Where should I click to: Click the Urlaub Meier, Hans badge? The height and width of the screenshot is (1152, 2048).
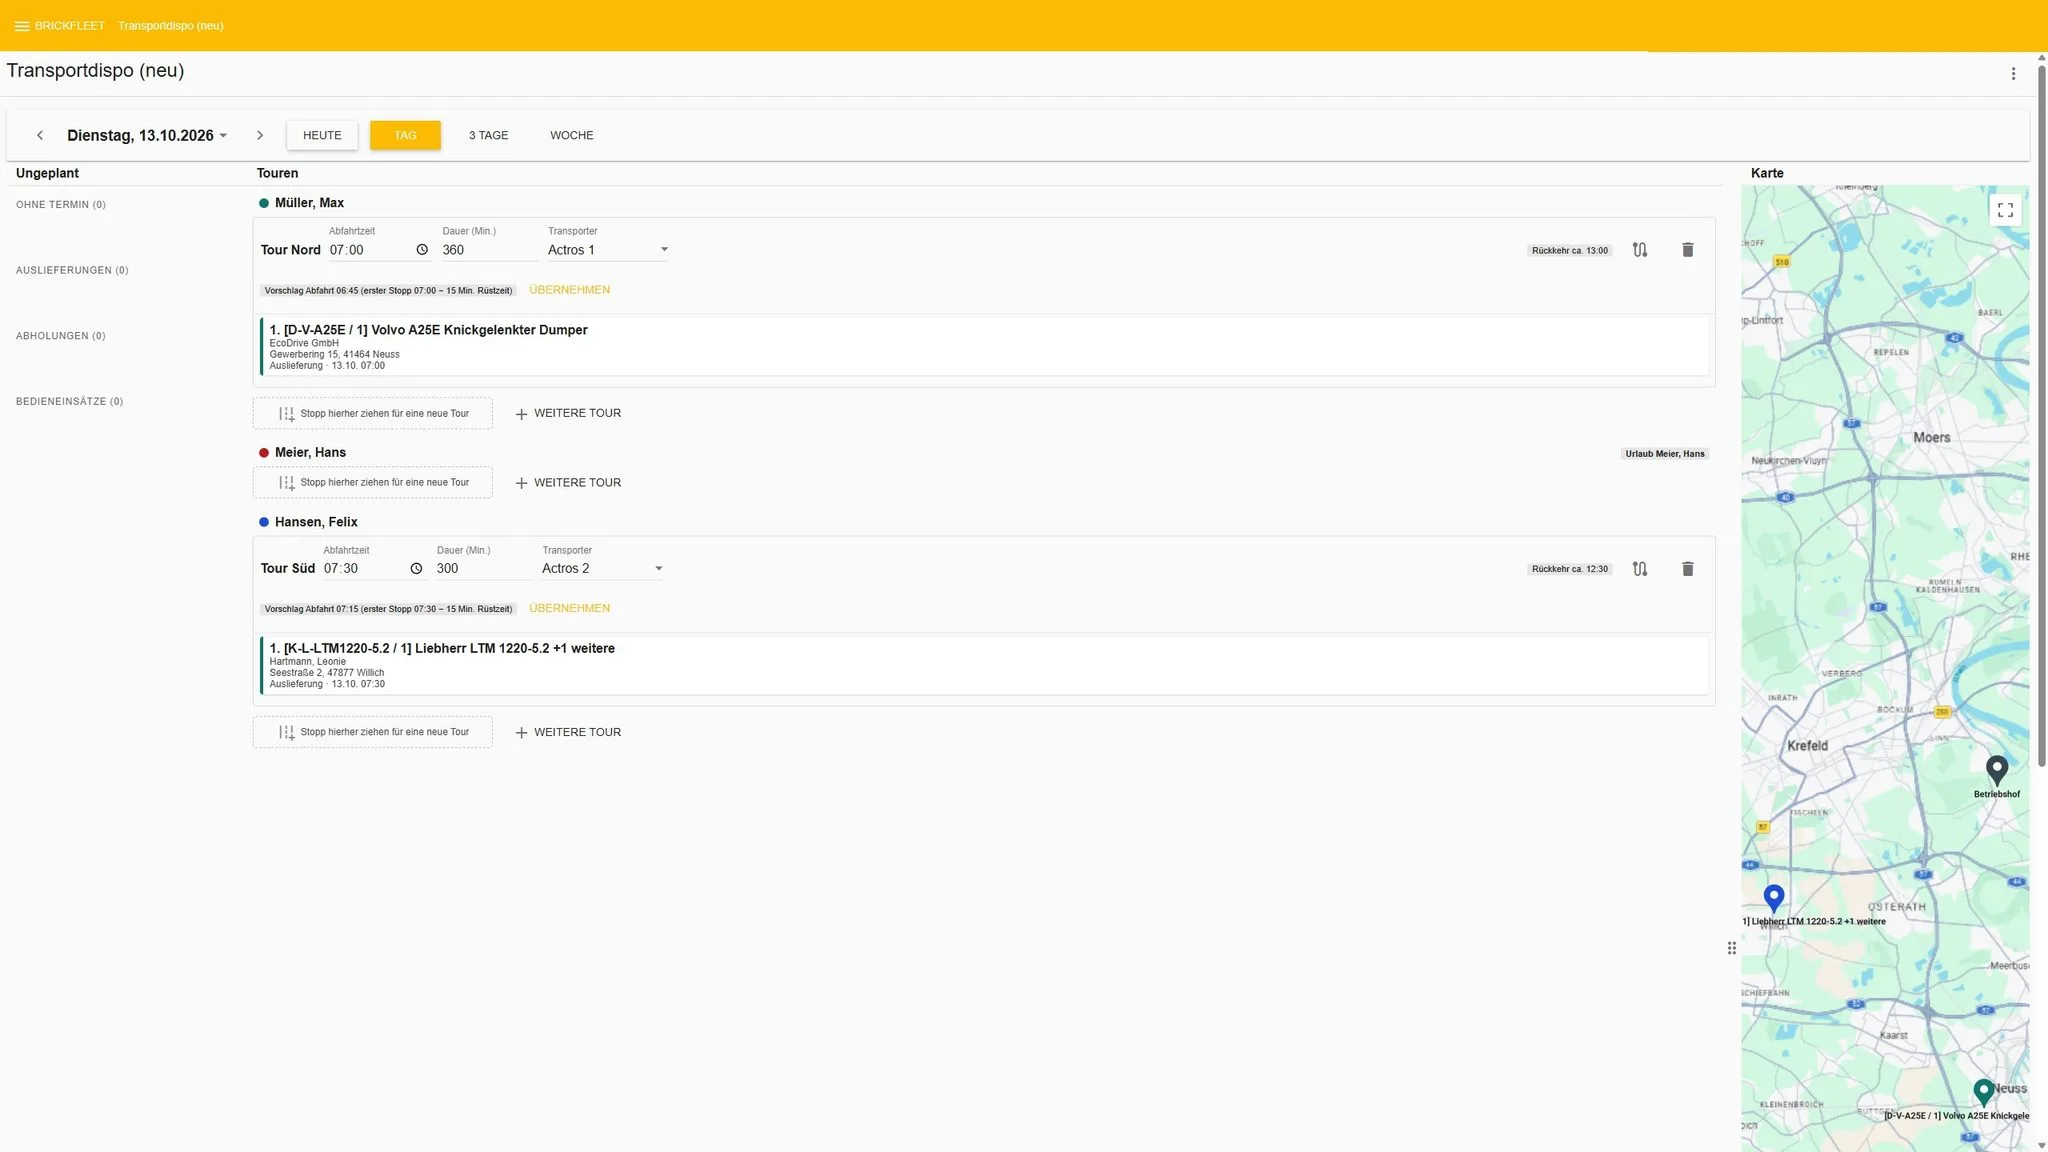pyautogui.click(x=1665, y=454)
